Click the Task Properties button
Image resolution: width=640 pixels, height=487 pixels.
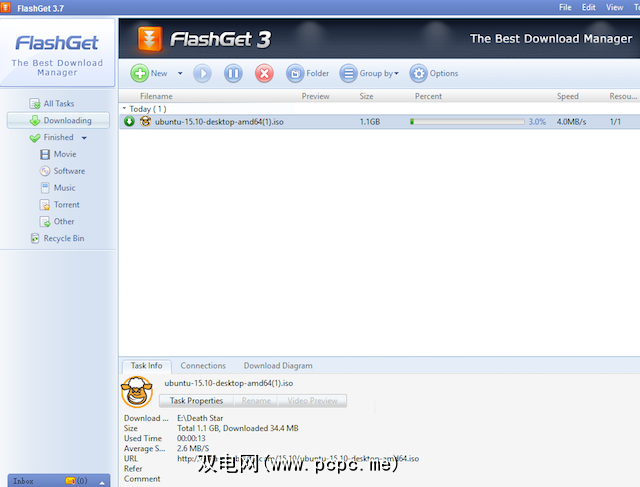click(196, 401)
